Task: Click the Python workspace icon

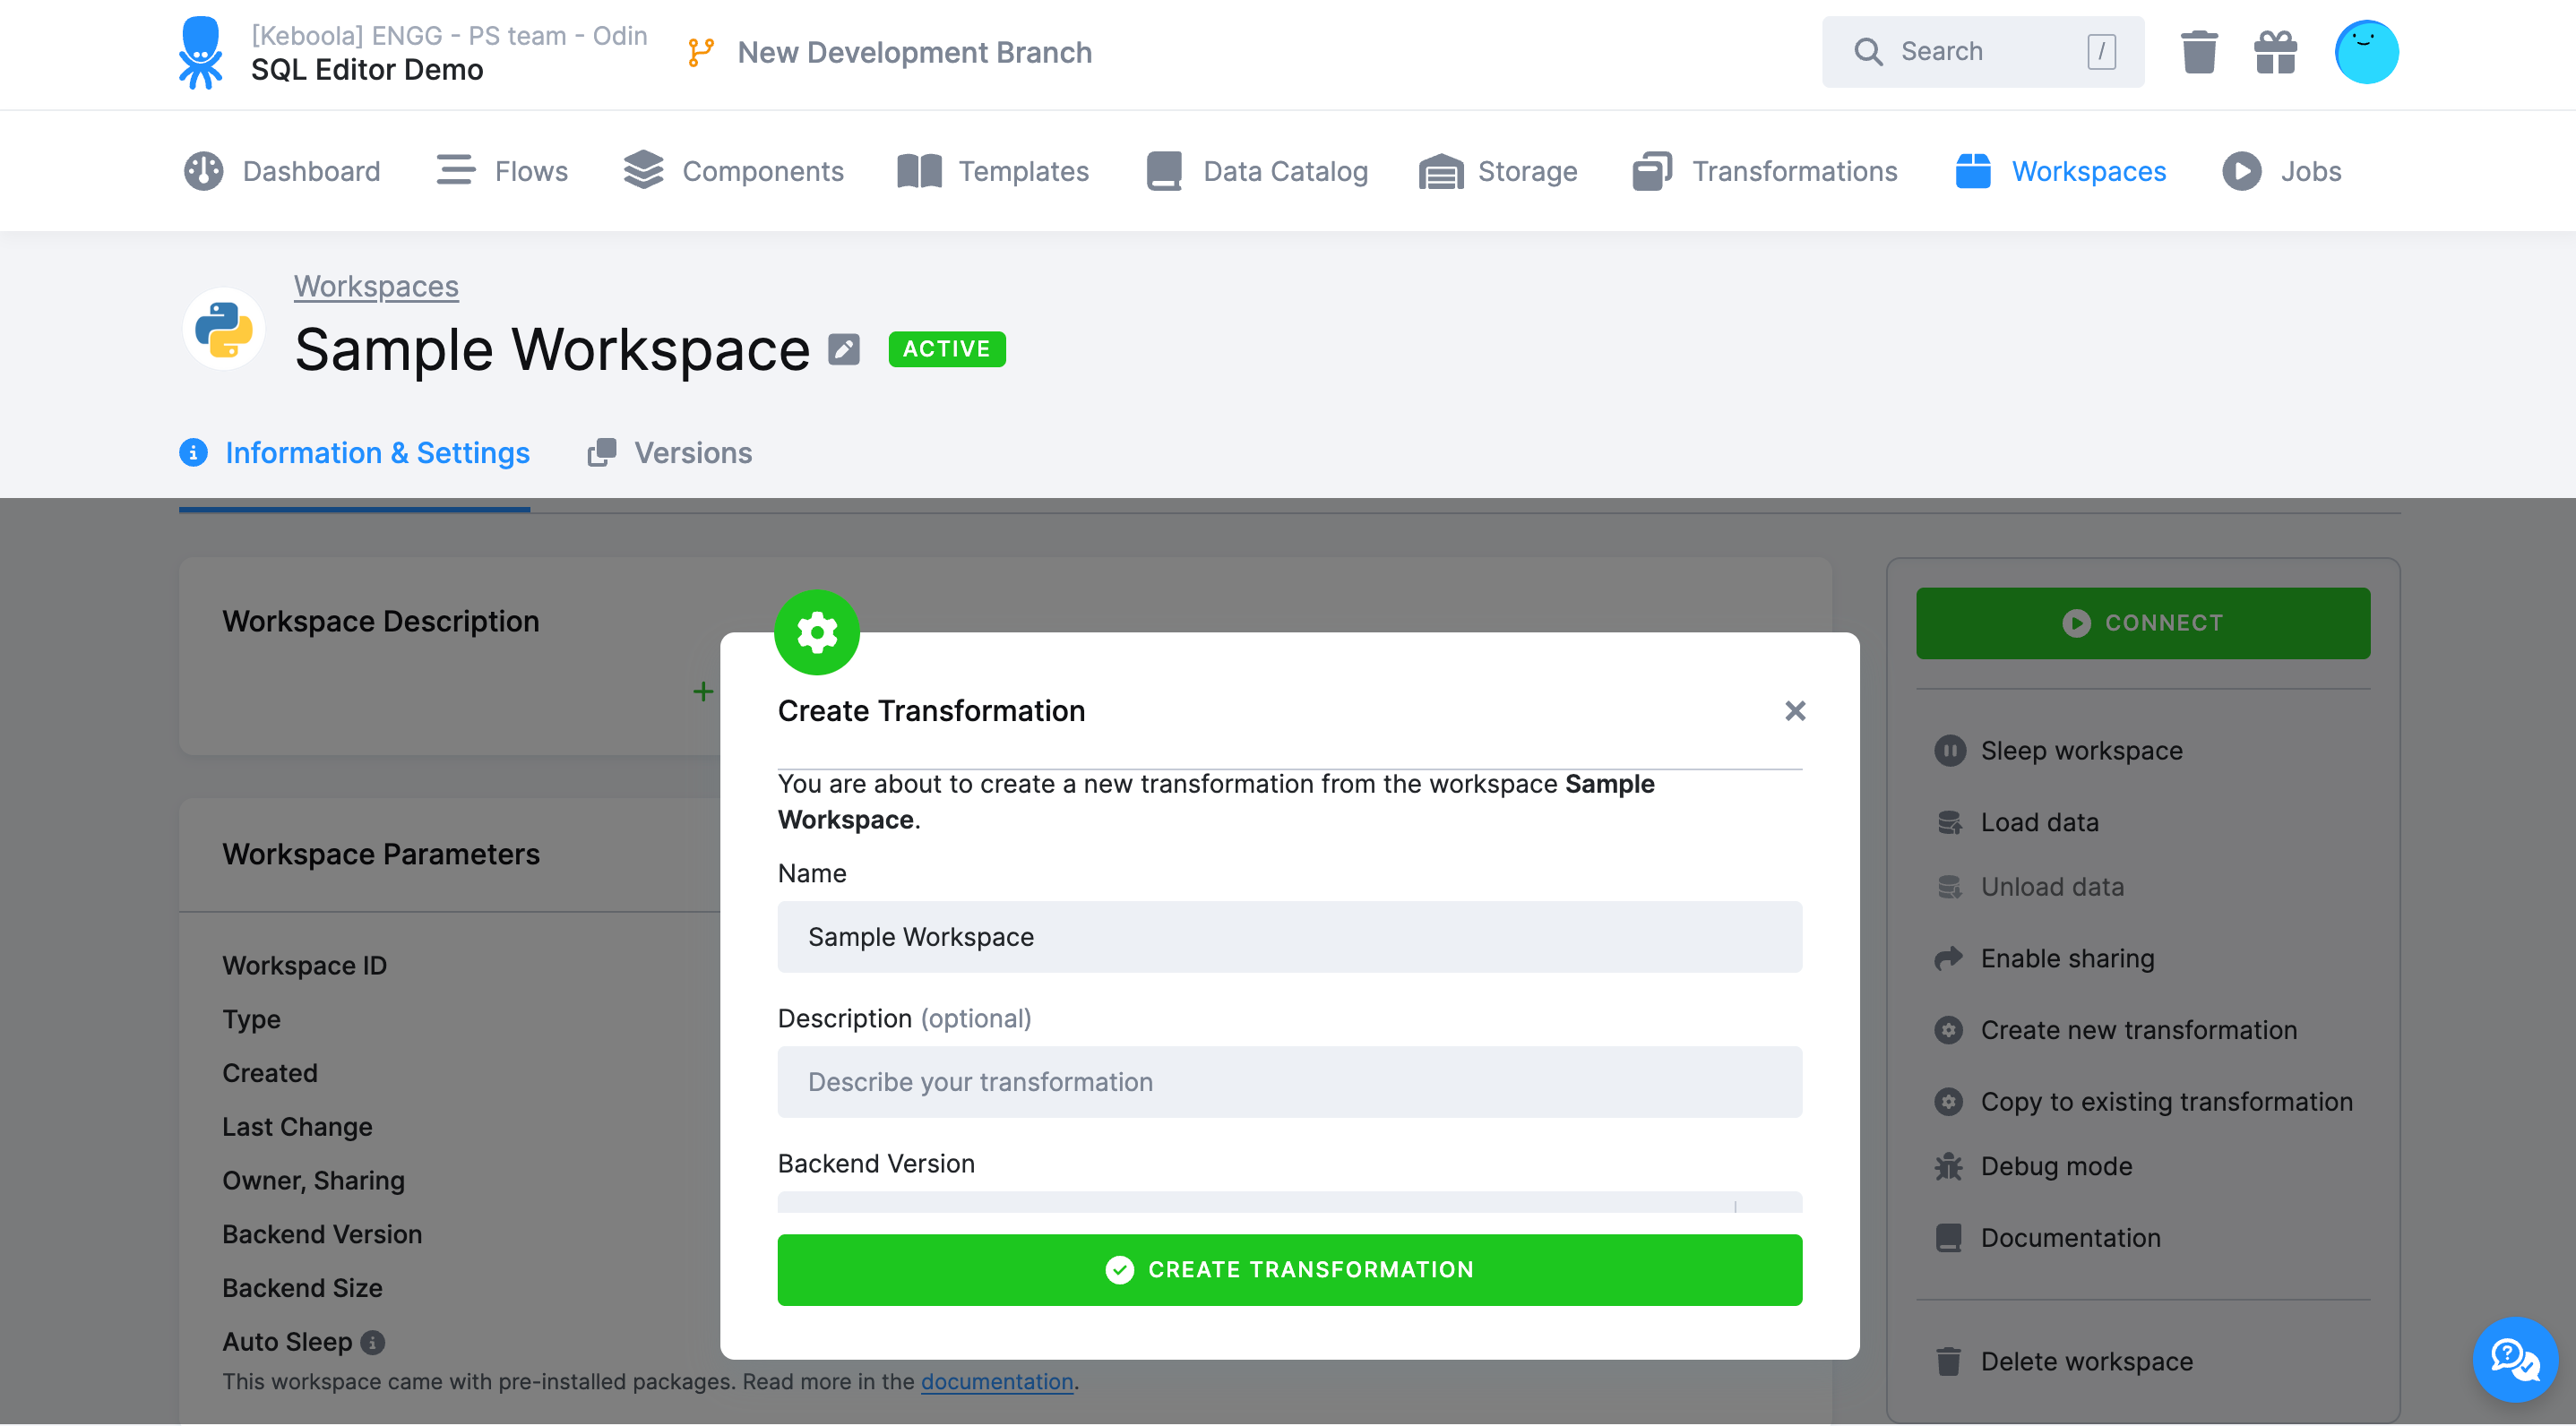Action: pos(223,328)
